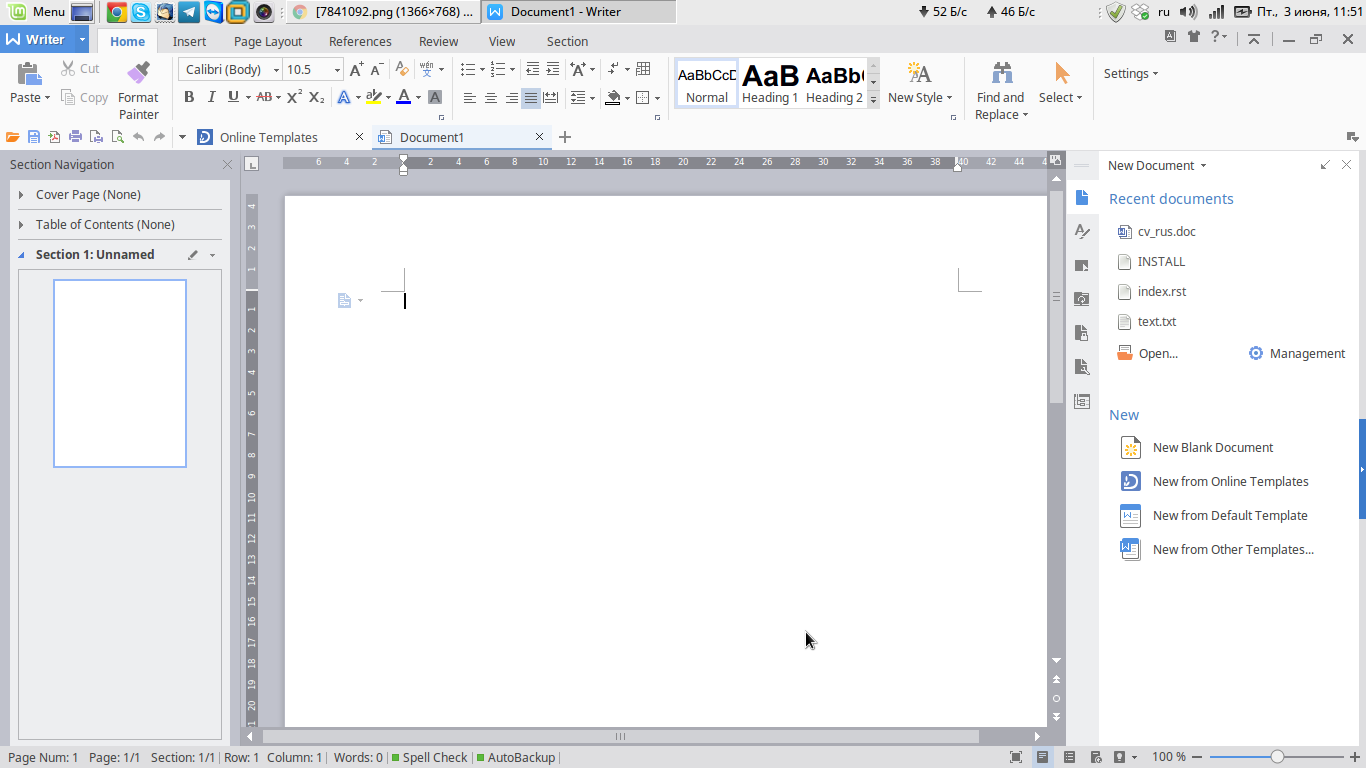Export to PDF from quick toolbar
The image size is (1366, 768).
click(54, 137)
